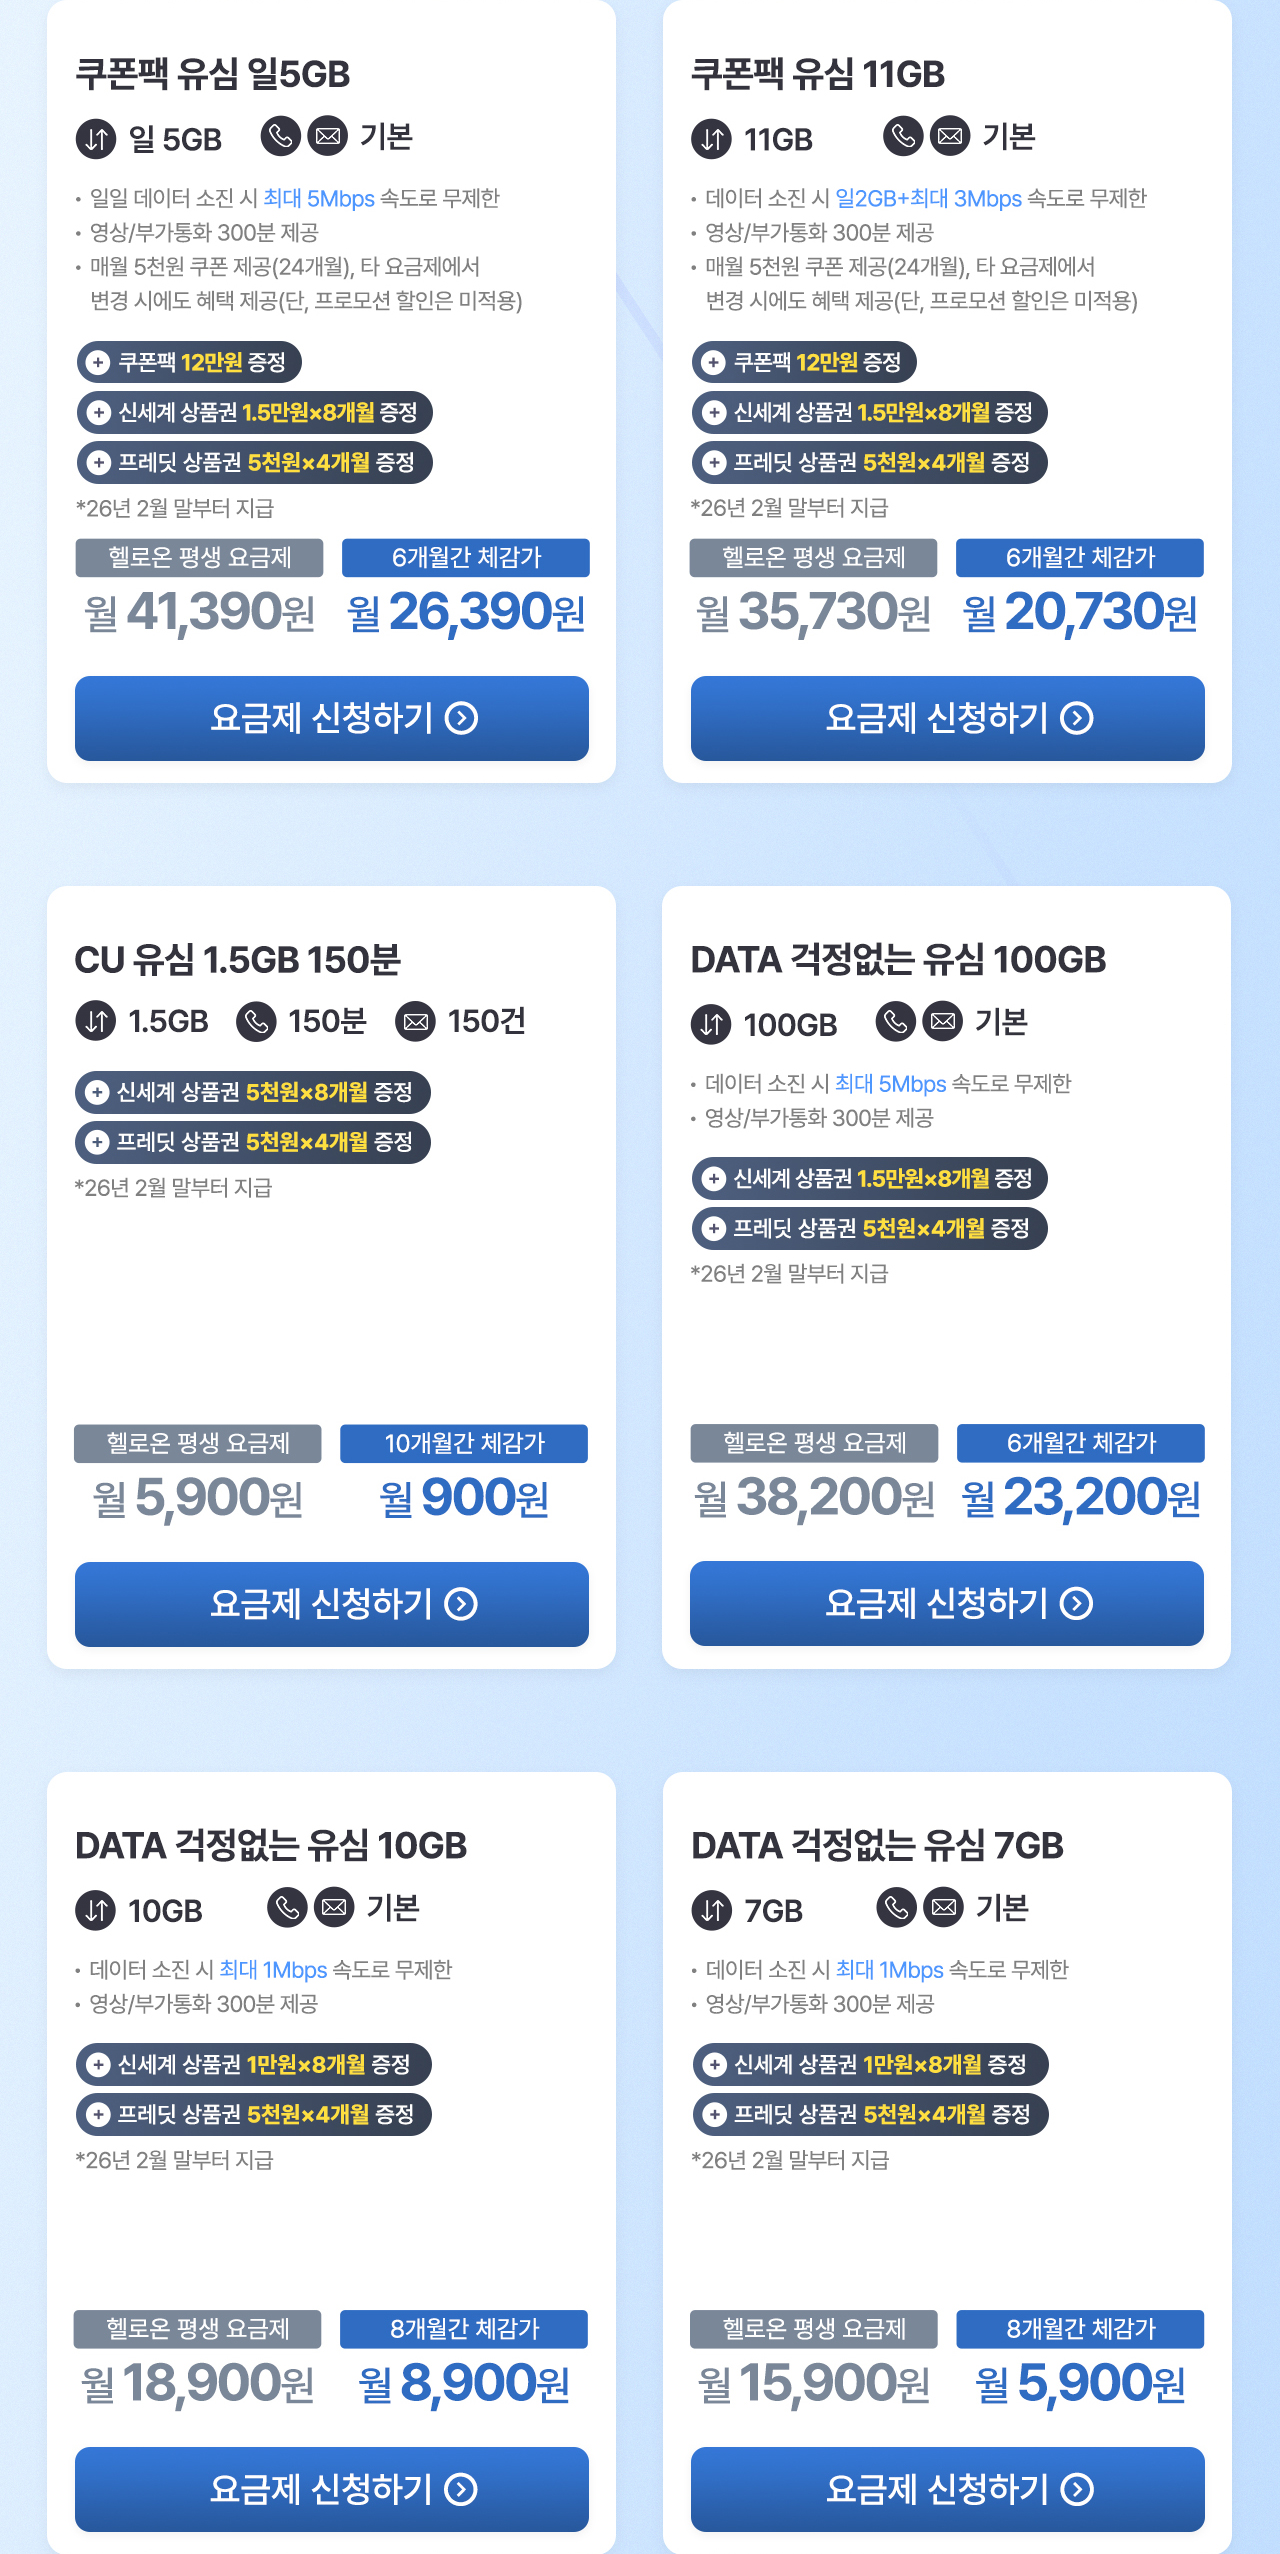
Task: Click data transfer icon beside 7GB
Action: point(712,1911)
